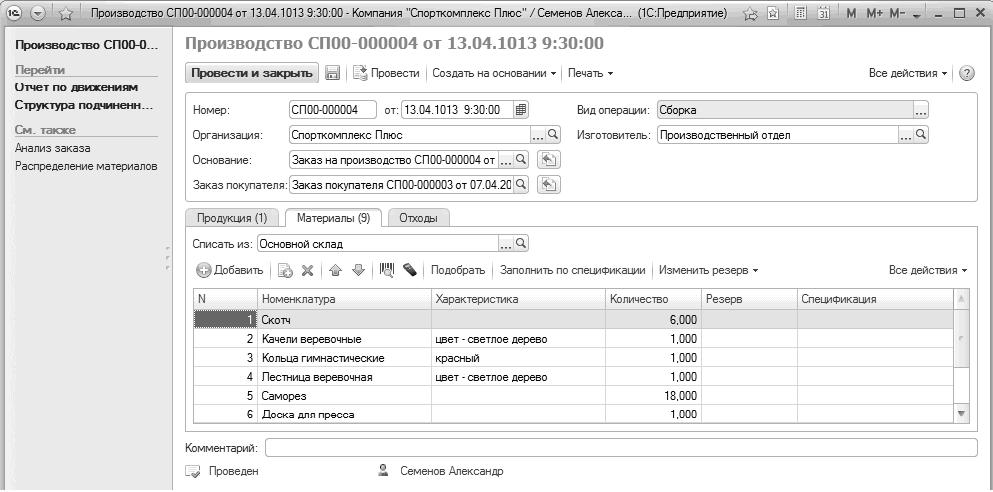Open Создать на основании dropdown
The width and height of the screenshot is (993, 492).
[x=494, y=73]
